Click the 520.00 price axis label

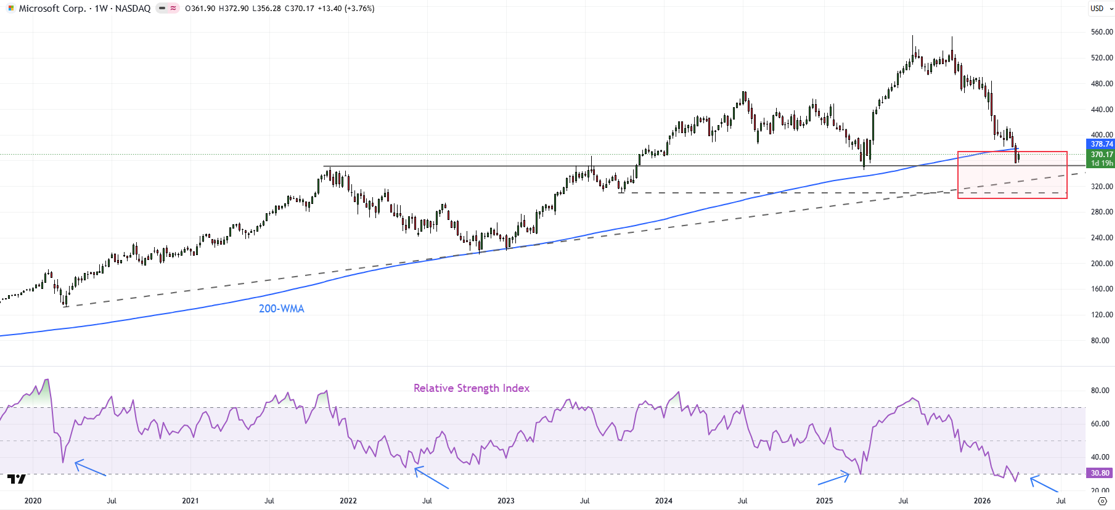[1101, 58]
